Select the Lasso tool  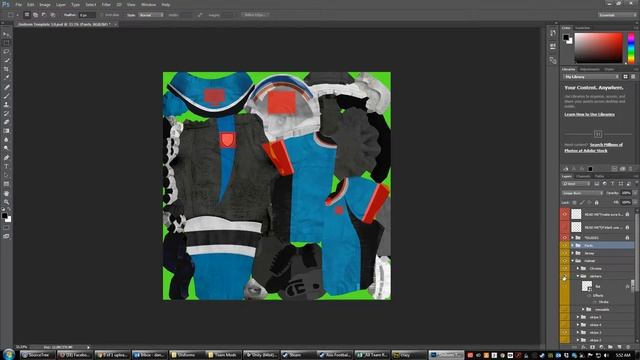(6, 52)
